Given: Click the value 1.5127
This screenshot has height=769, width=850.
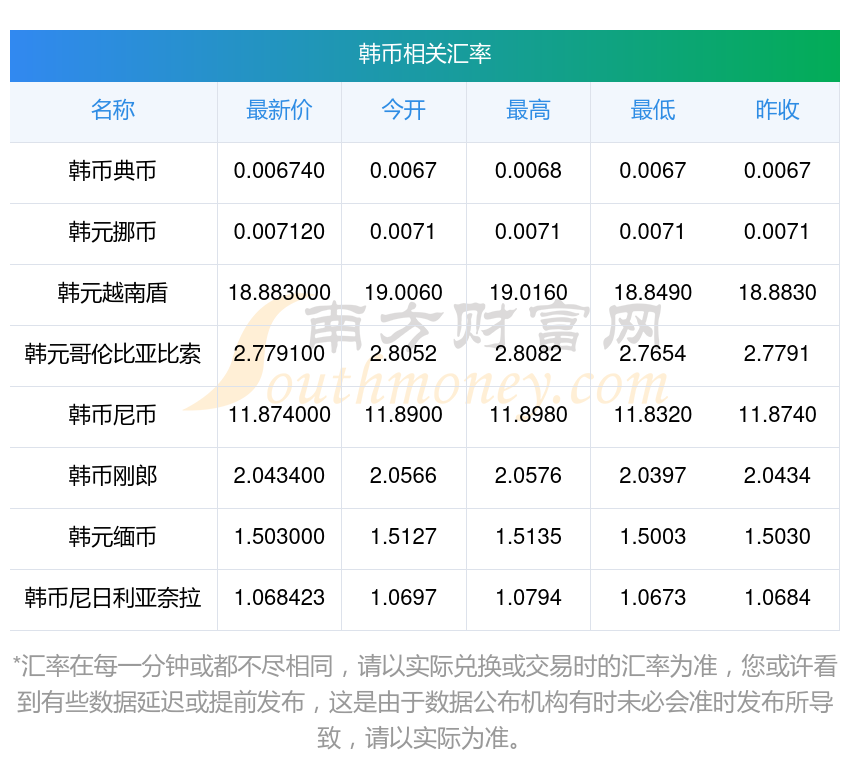Looking at the screenshot, I should (x=403, y=537).
